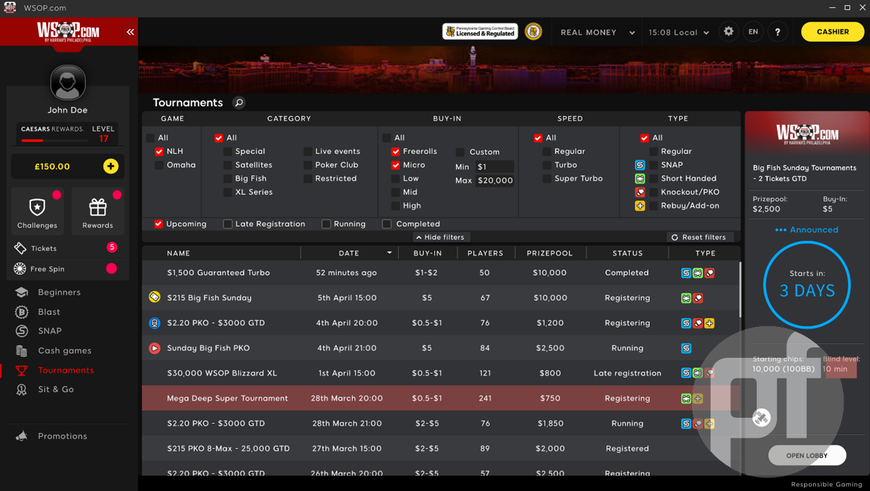This screenshot has width=870, height=491.
Task: Open help question mark icon
Action: point(777,32)
